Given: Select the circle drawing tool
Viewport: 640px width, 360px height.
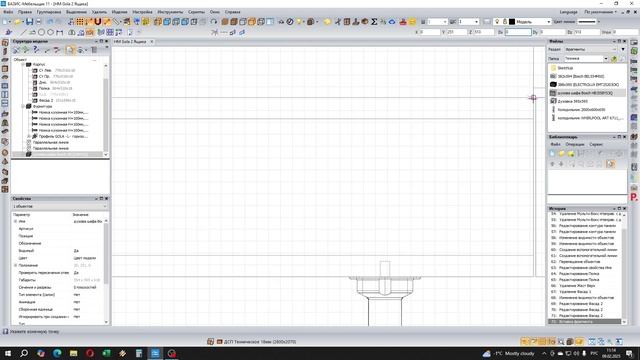Looking at the screenshot, I should [41, 32].
